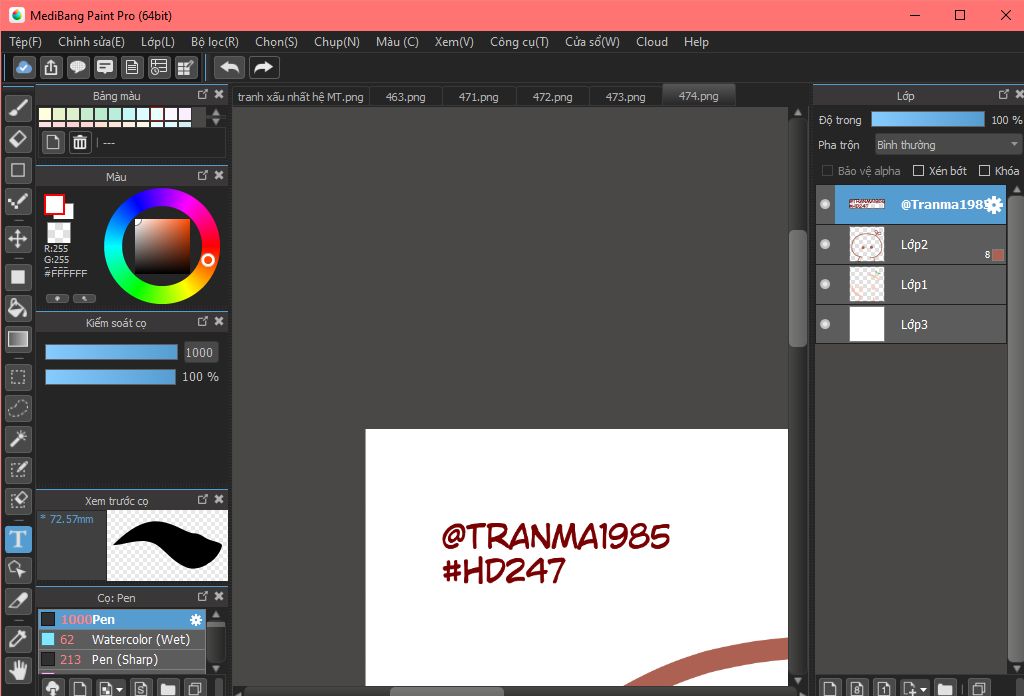
Task: Select the Select Eraser tool
Action: (18, 501)
